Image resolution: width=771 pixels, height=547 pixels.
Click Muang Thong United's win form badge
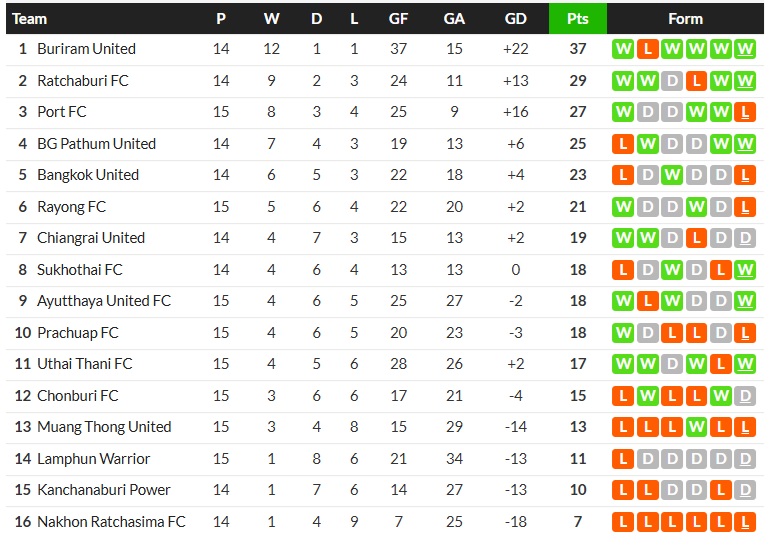tap(696, 427)
